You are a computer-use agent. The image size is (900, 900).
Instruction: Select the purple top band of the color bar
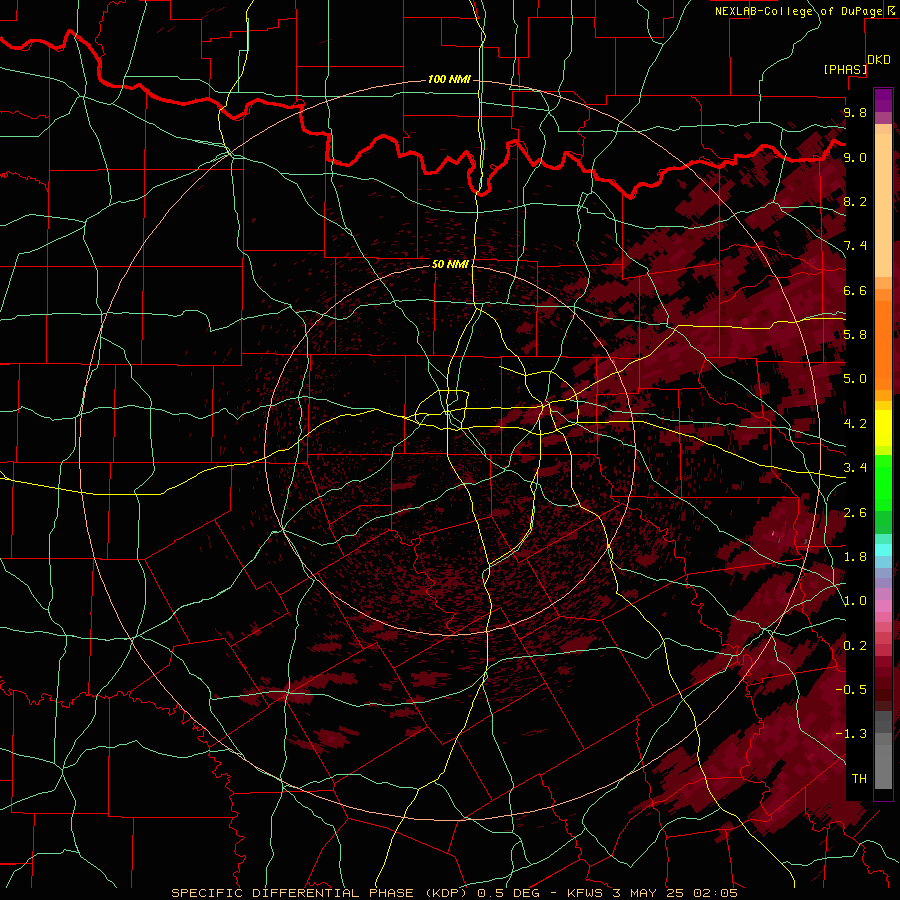click(x=883, y=100)
